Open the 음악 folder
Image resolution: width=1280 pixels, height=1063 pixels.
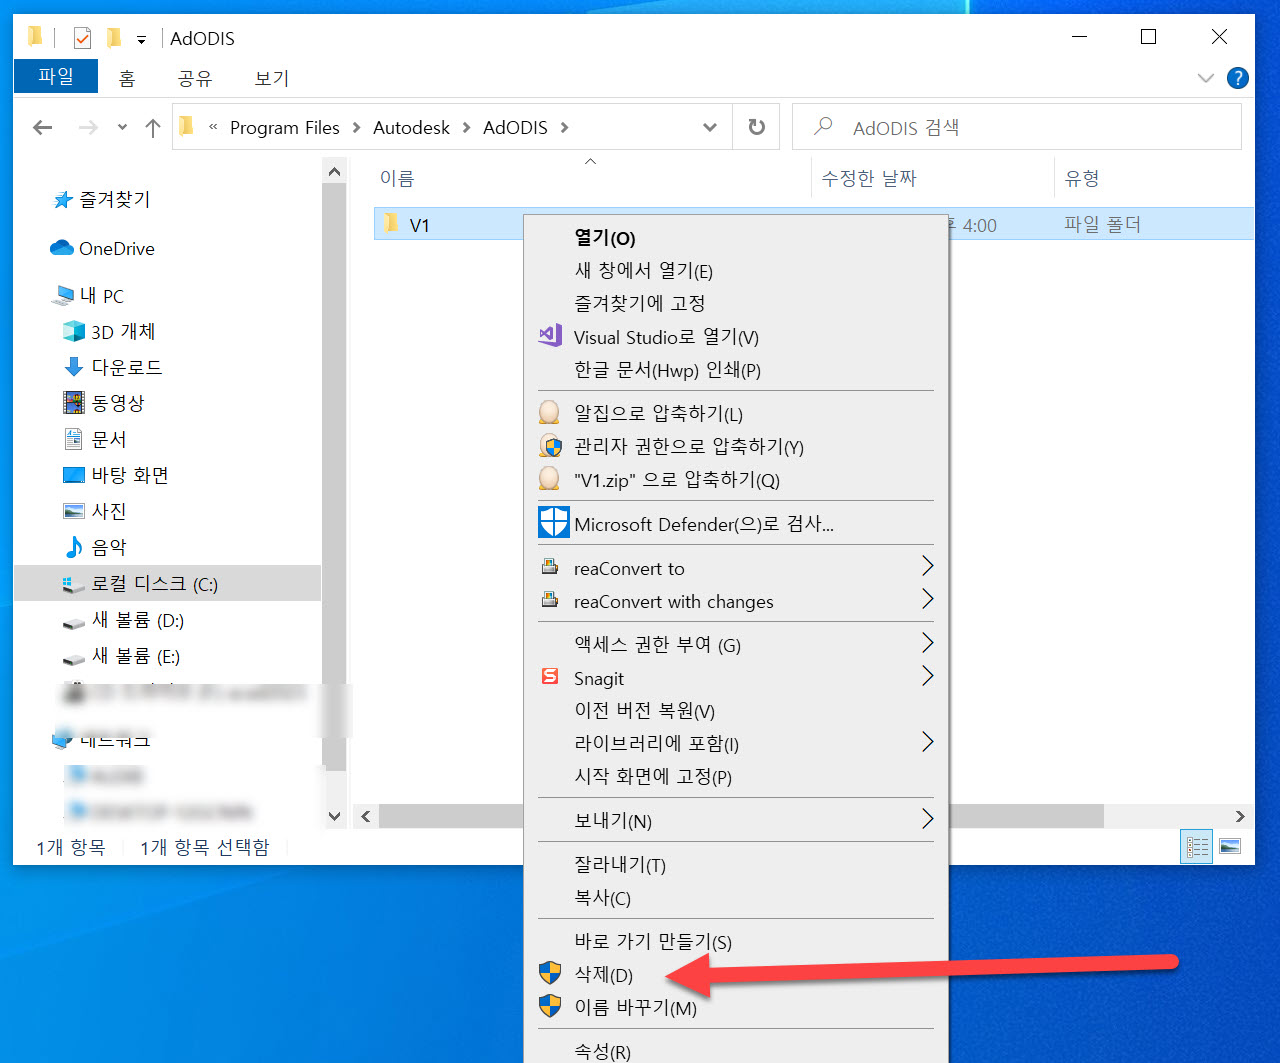click(96, 547)
